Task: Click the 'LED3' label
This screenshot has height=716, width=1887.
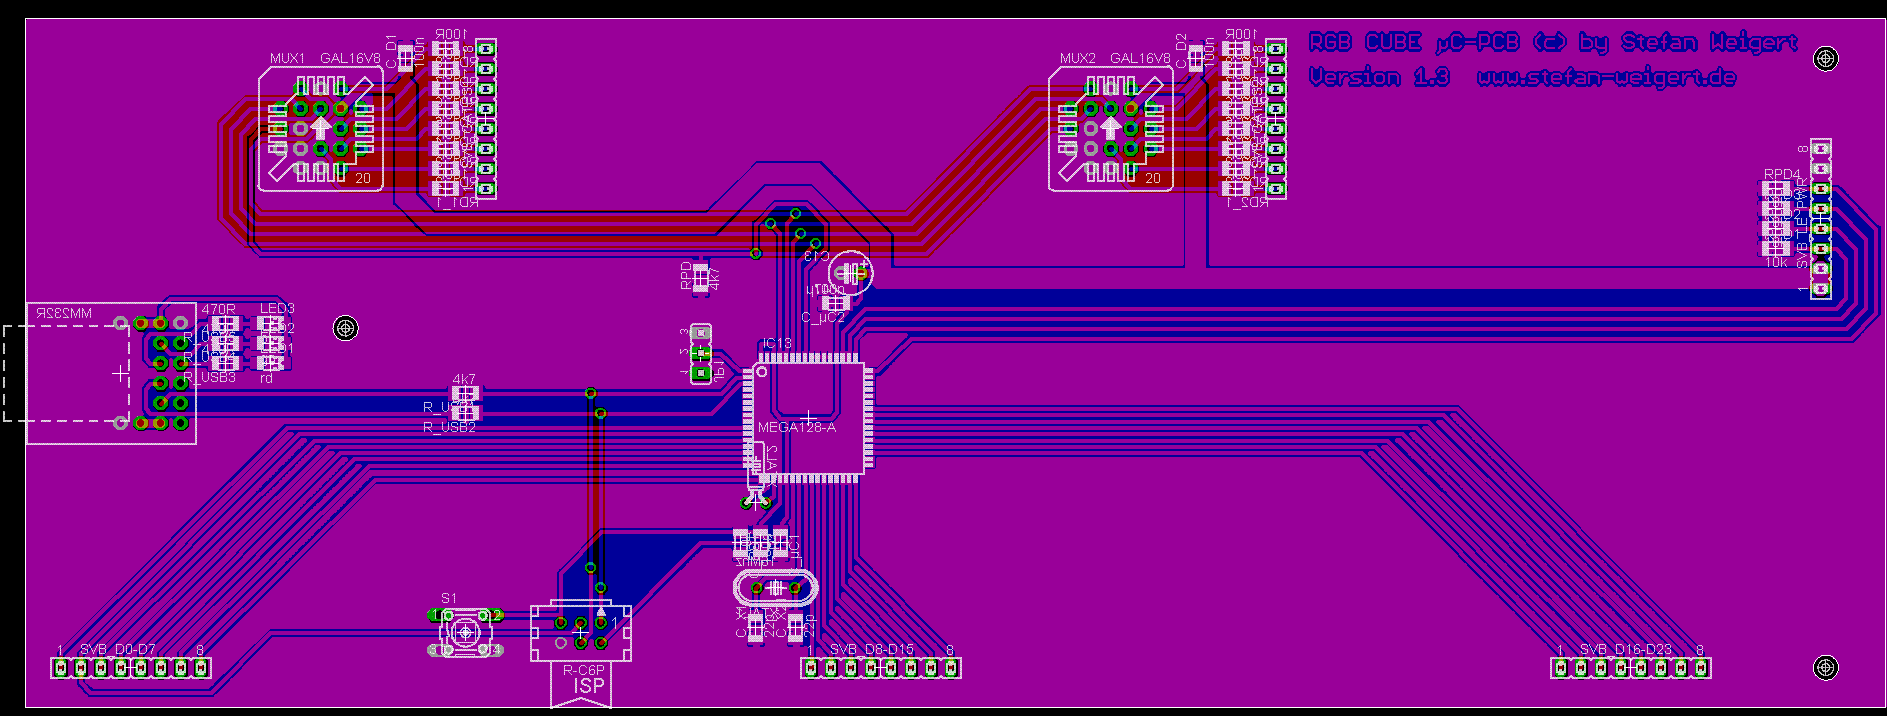Action: point(277,309)
